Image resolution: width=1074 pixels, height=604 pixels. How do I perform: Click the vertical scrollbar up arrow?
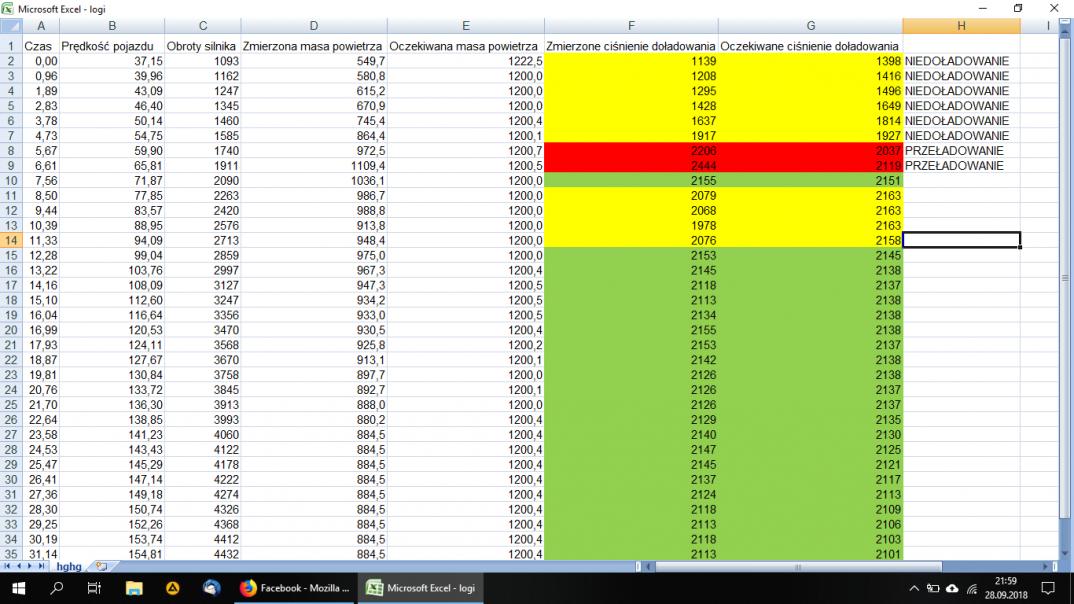click(1065, 33)
